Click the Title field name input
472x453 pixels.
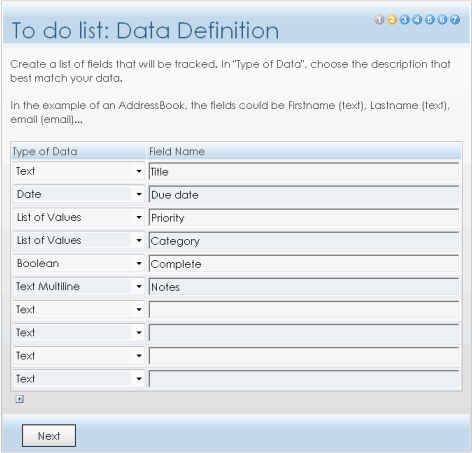[x=304, y=171]
